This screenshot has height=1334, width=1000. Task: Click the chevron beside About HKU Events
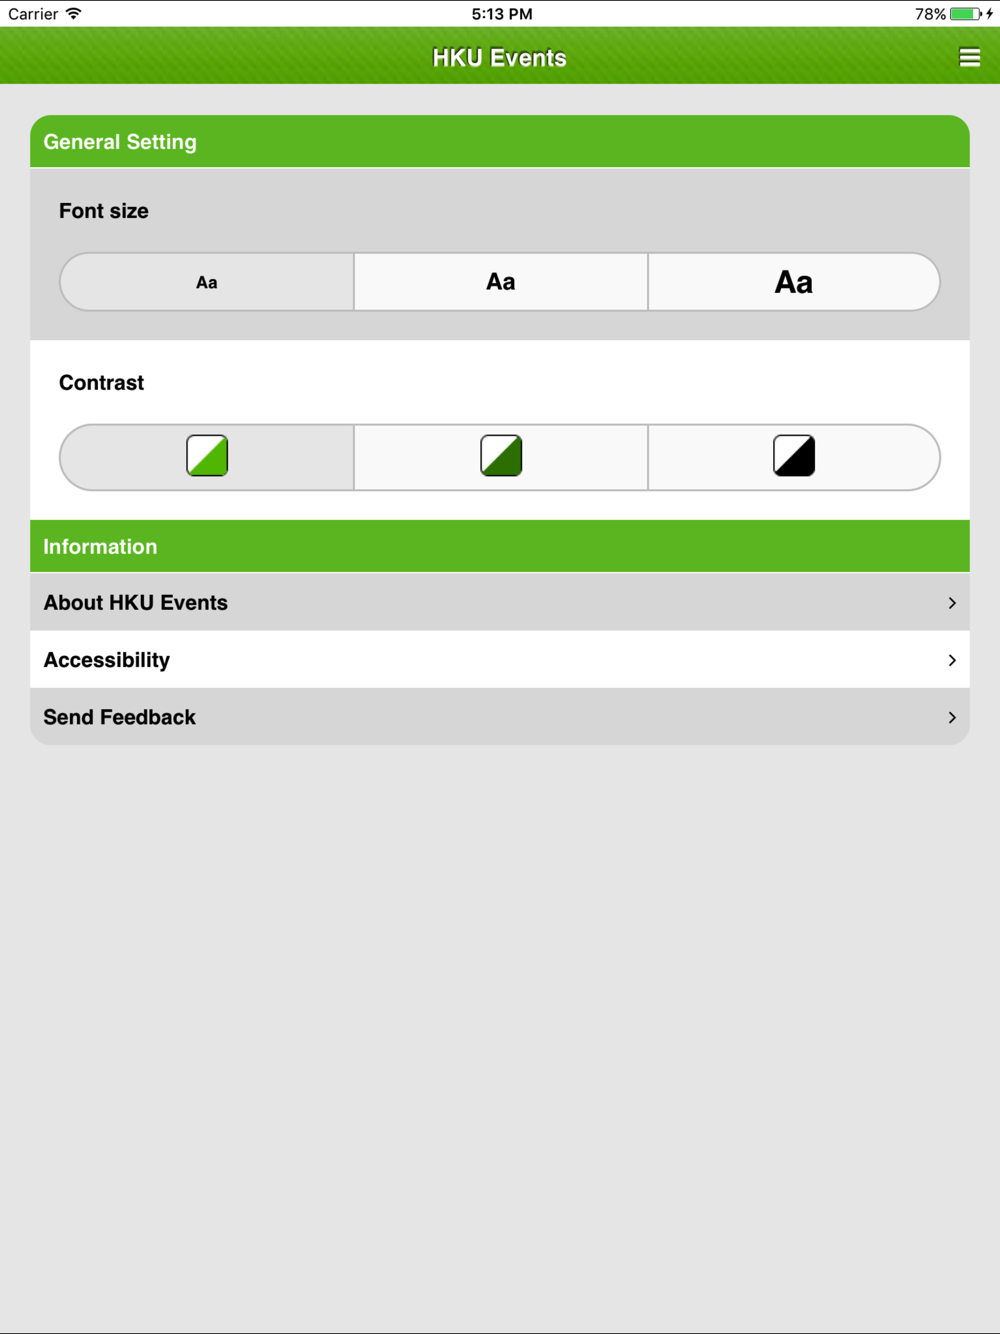pyautogui.click(x=952, y=603)
